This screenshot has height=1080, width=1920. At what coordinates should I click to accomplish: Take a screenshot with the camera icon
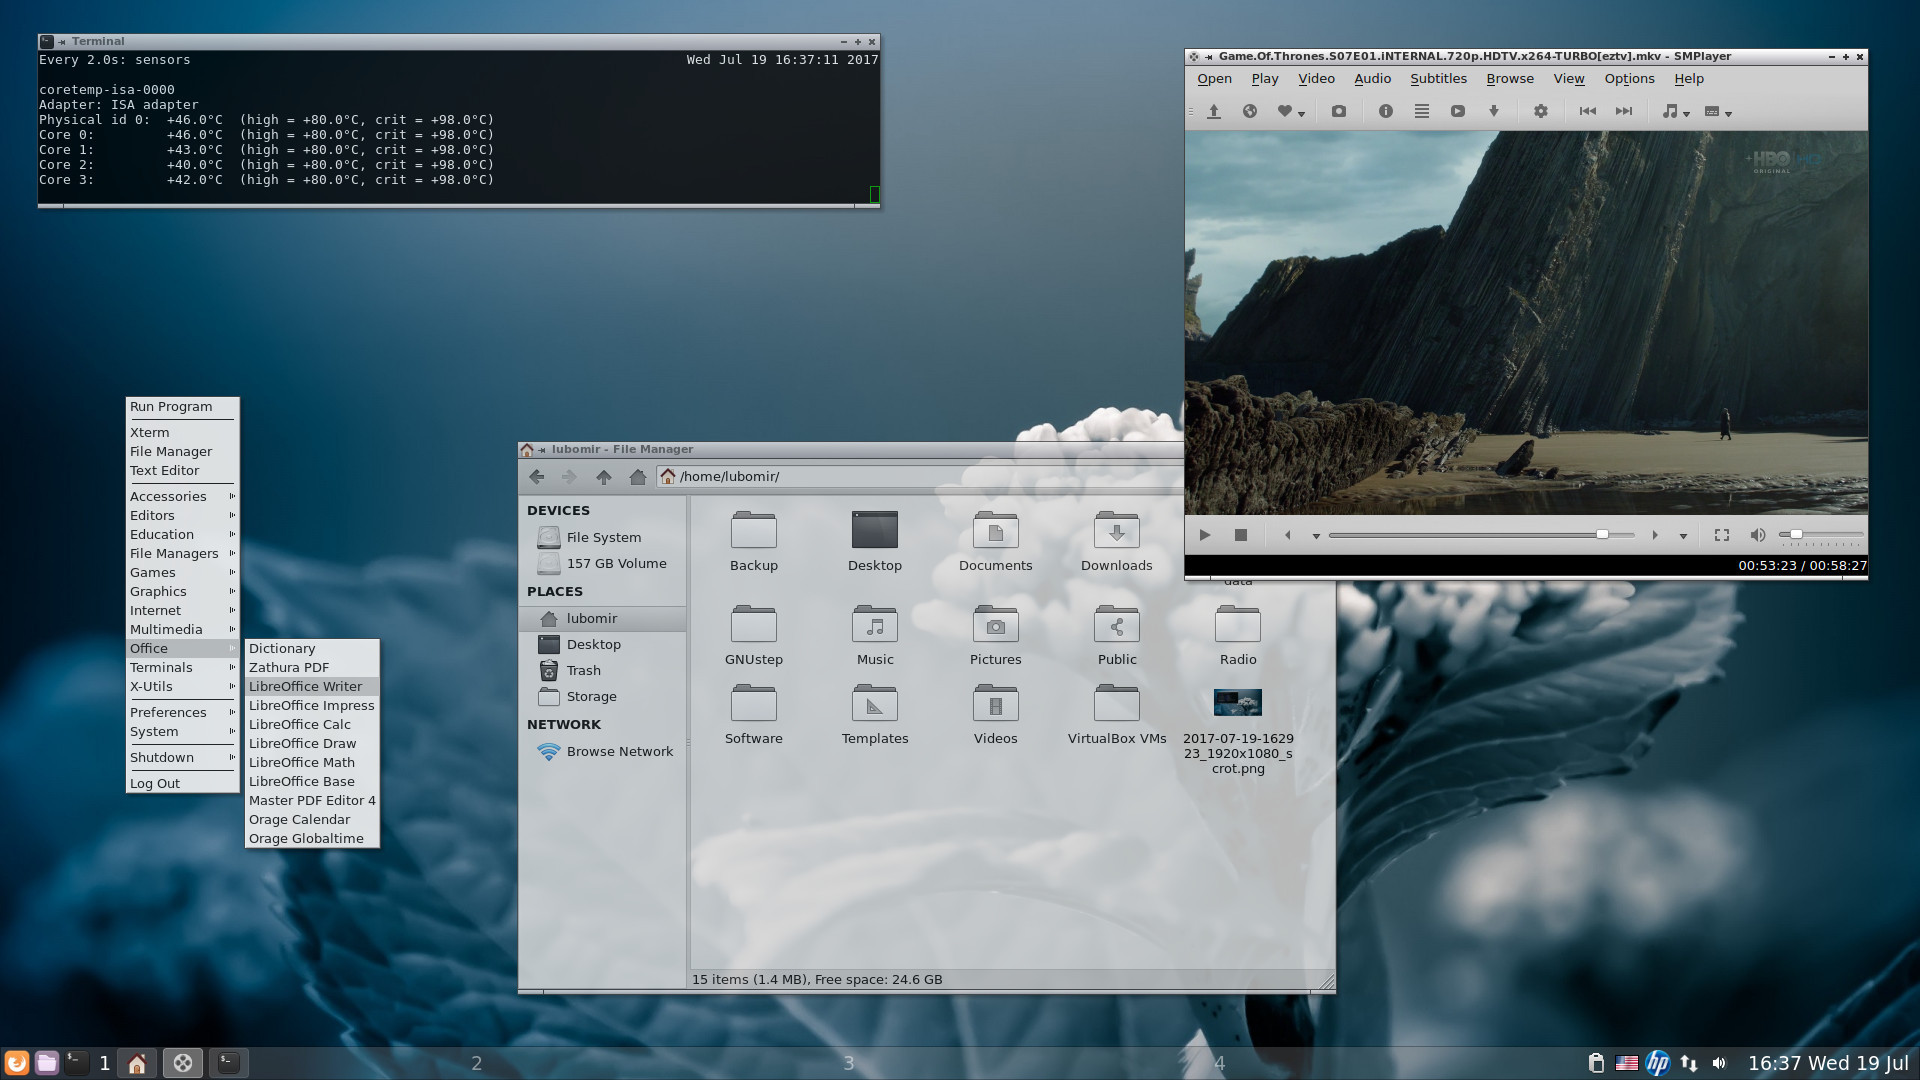click(x=1339, y=112)
